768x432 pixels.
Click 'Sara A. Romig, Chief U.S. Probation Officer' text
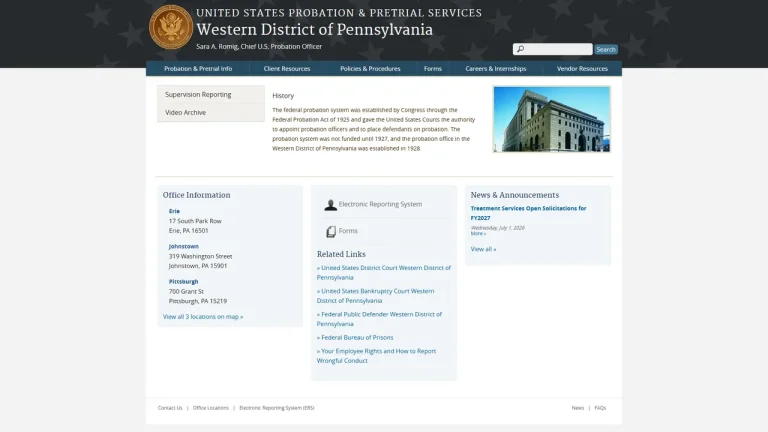coord(259,47)
